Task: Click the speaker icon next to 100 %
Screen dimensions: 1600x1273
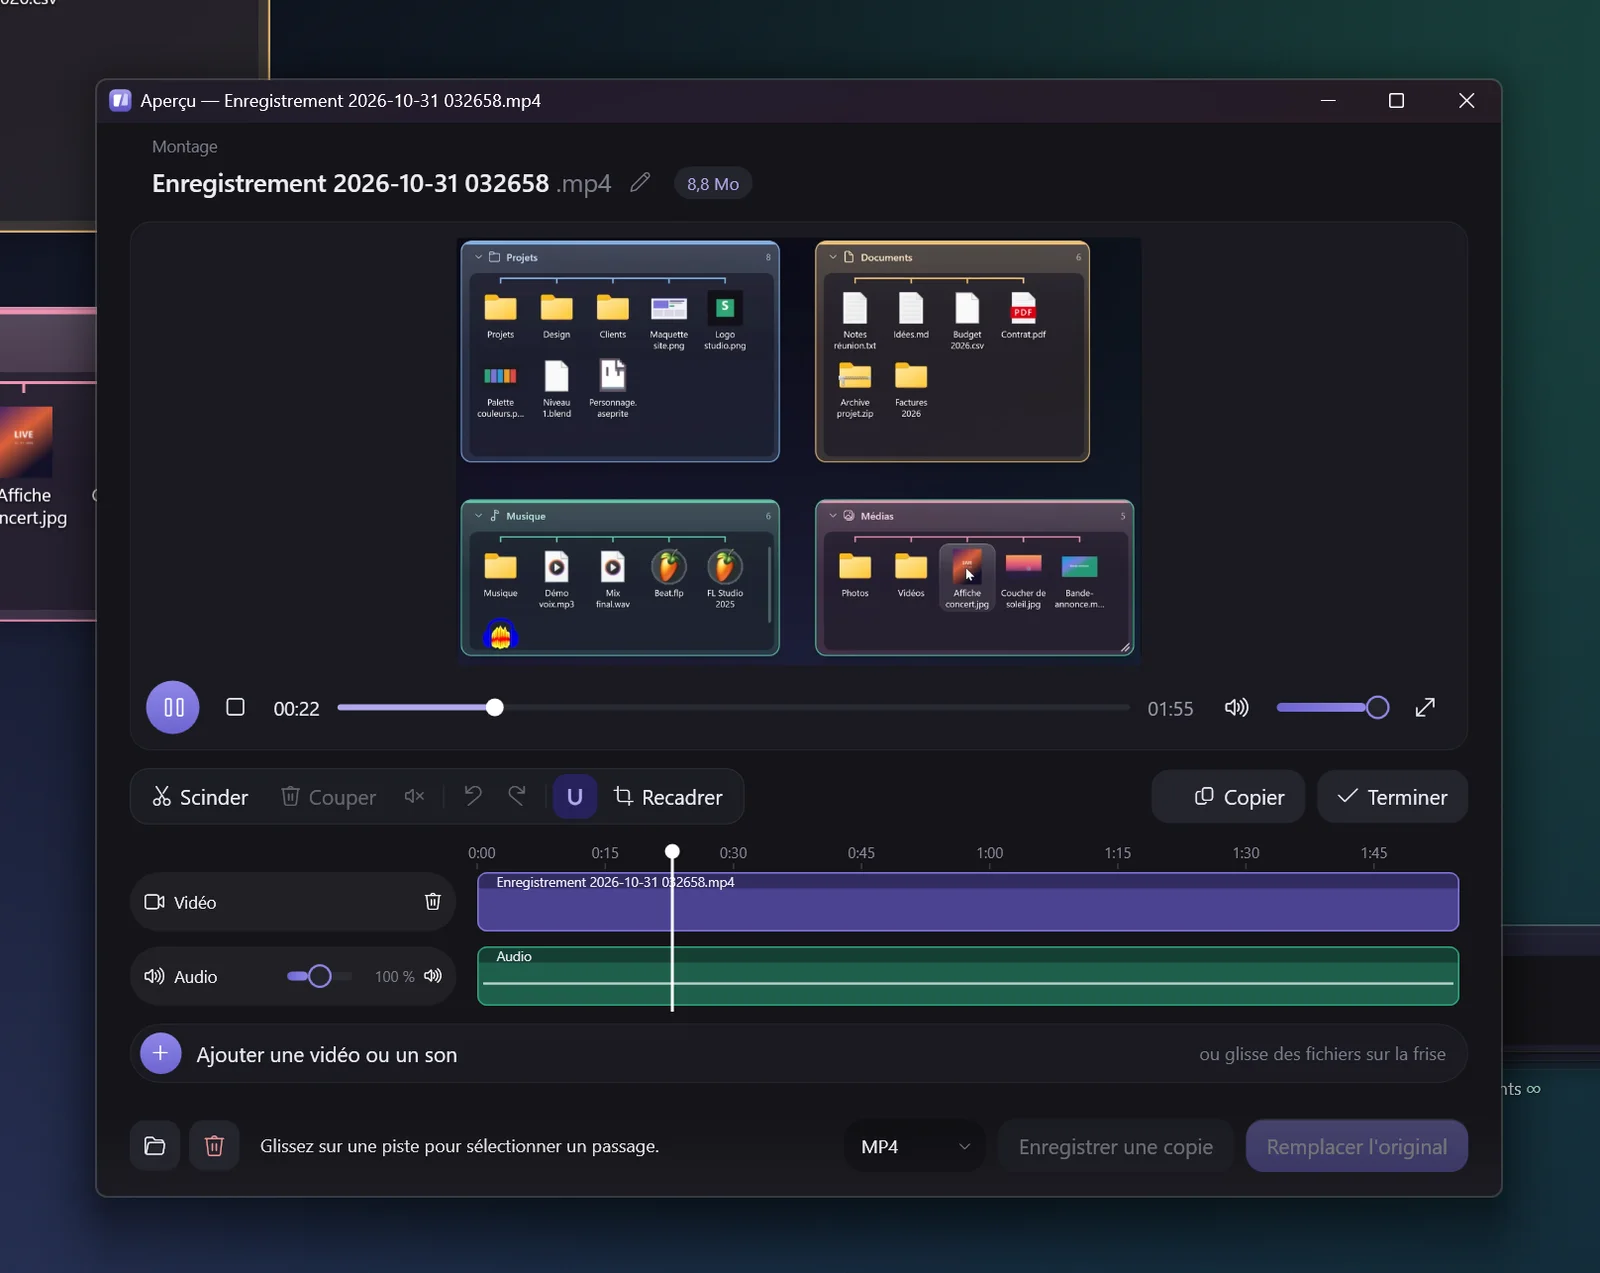Action: click(433, 976)
